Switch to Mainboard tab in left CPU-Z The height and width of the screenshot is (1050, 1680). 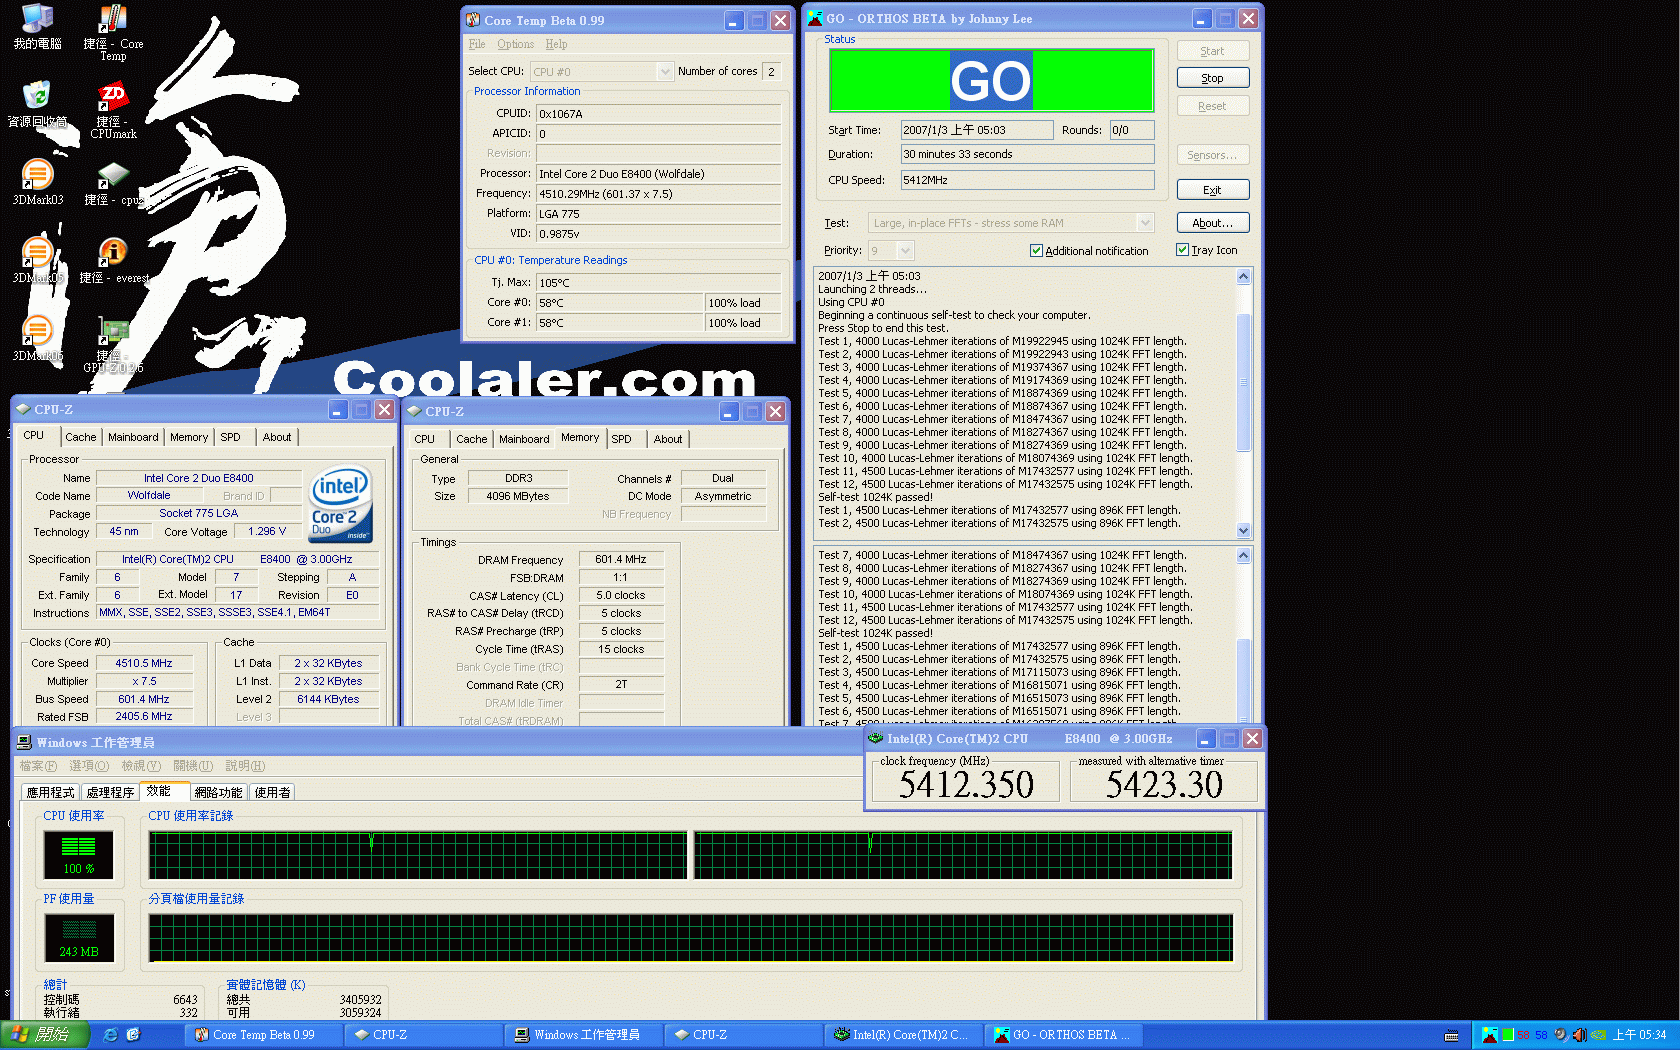click(133, 437)
